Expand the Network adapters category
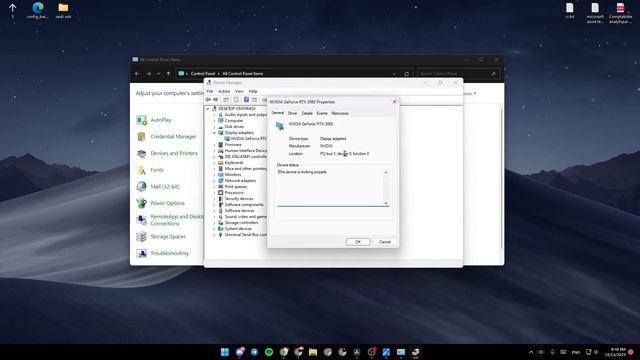The height and width of the screenshot is (360, 640). pyautogui.click(x=214, y=181)
